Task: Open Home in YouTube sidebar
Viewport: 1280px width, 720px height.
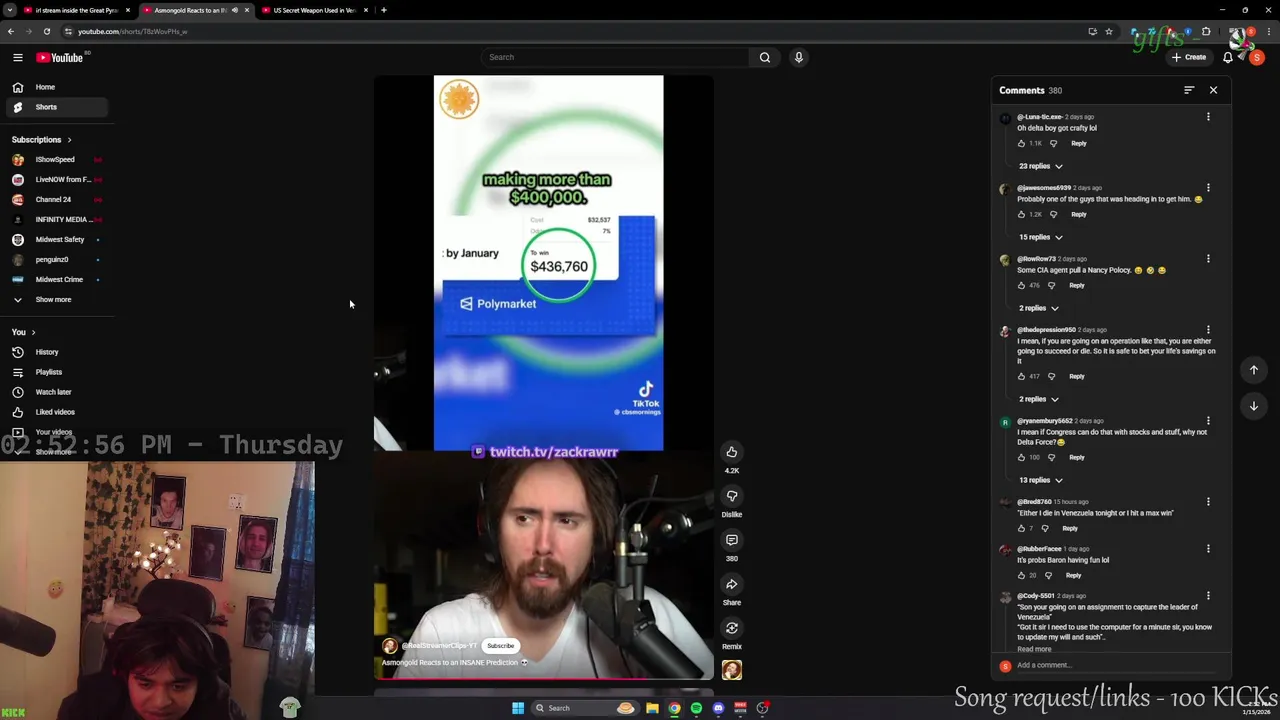Action: pyautogui.click(x=58, y=87)
